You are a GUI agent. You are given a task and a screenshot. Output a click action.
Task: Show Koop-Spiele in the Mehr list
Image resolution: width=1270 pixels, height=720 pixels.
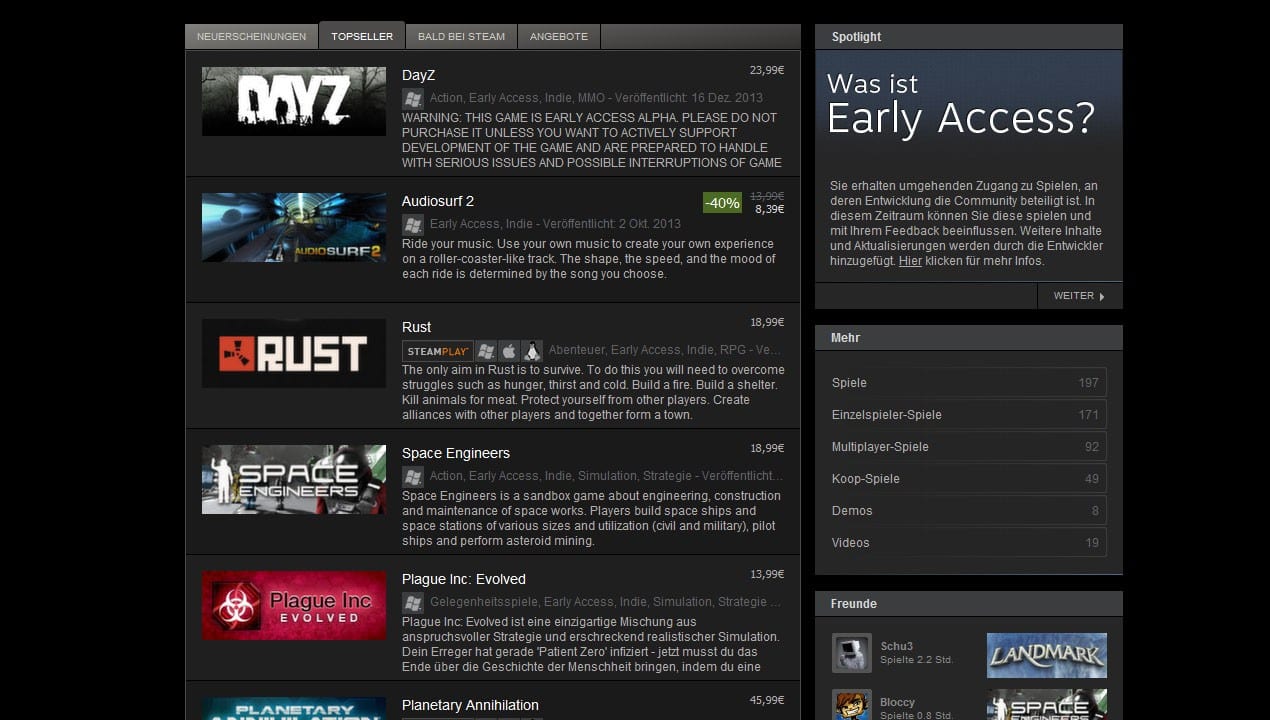point(865,479)
